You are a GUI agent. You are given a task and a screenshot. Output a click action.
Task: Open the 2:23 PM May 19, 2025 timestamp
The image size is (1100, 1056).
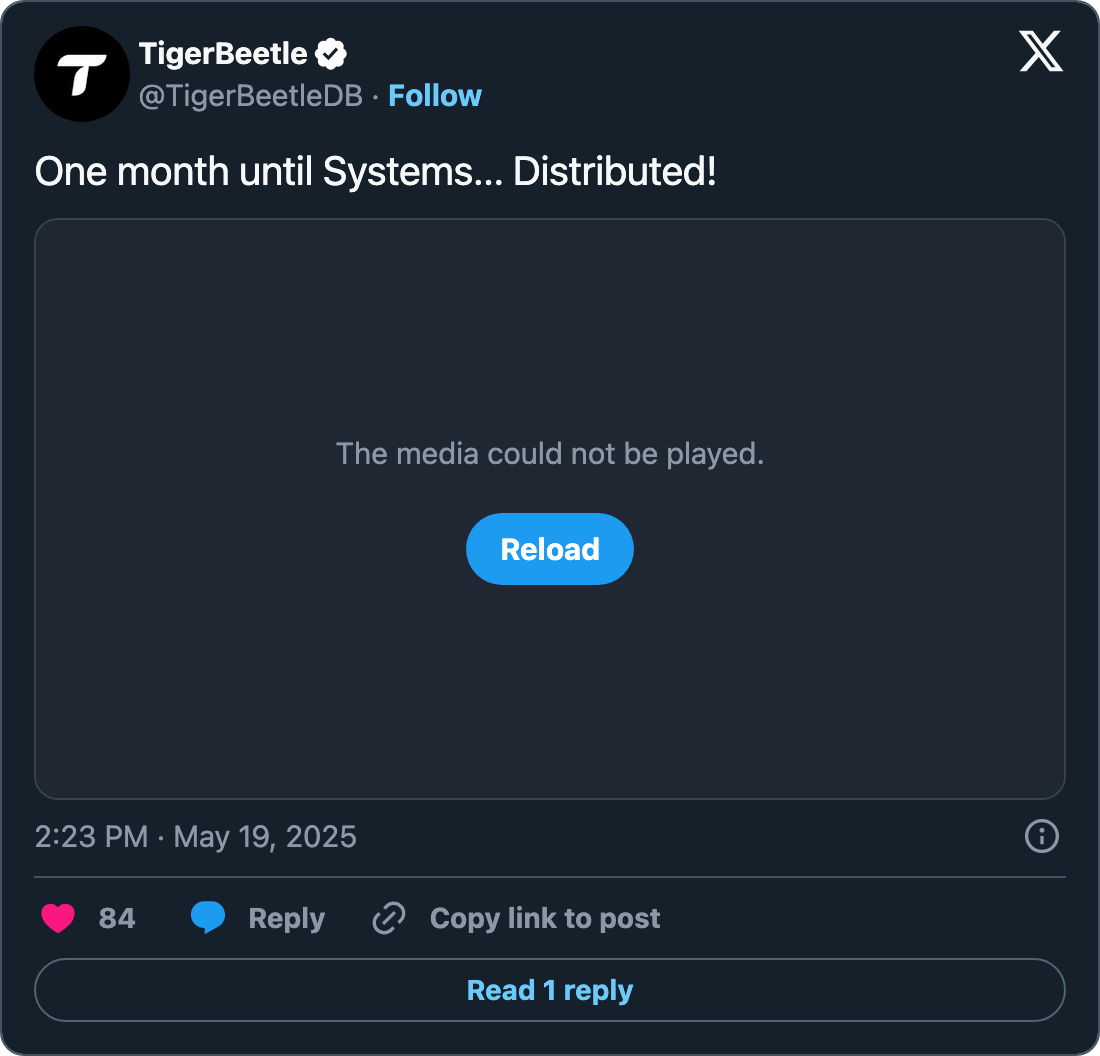click(x=196, y=836)
